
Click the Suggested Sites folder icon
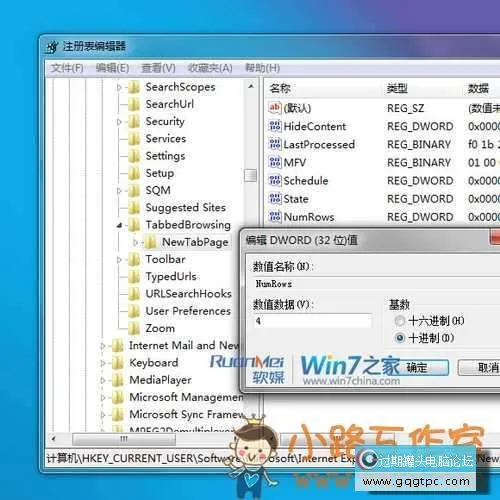(134, 208)
